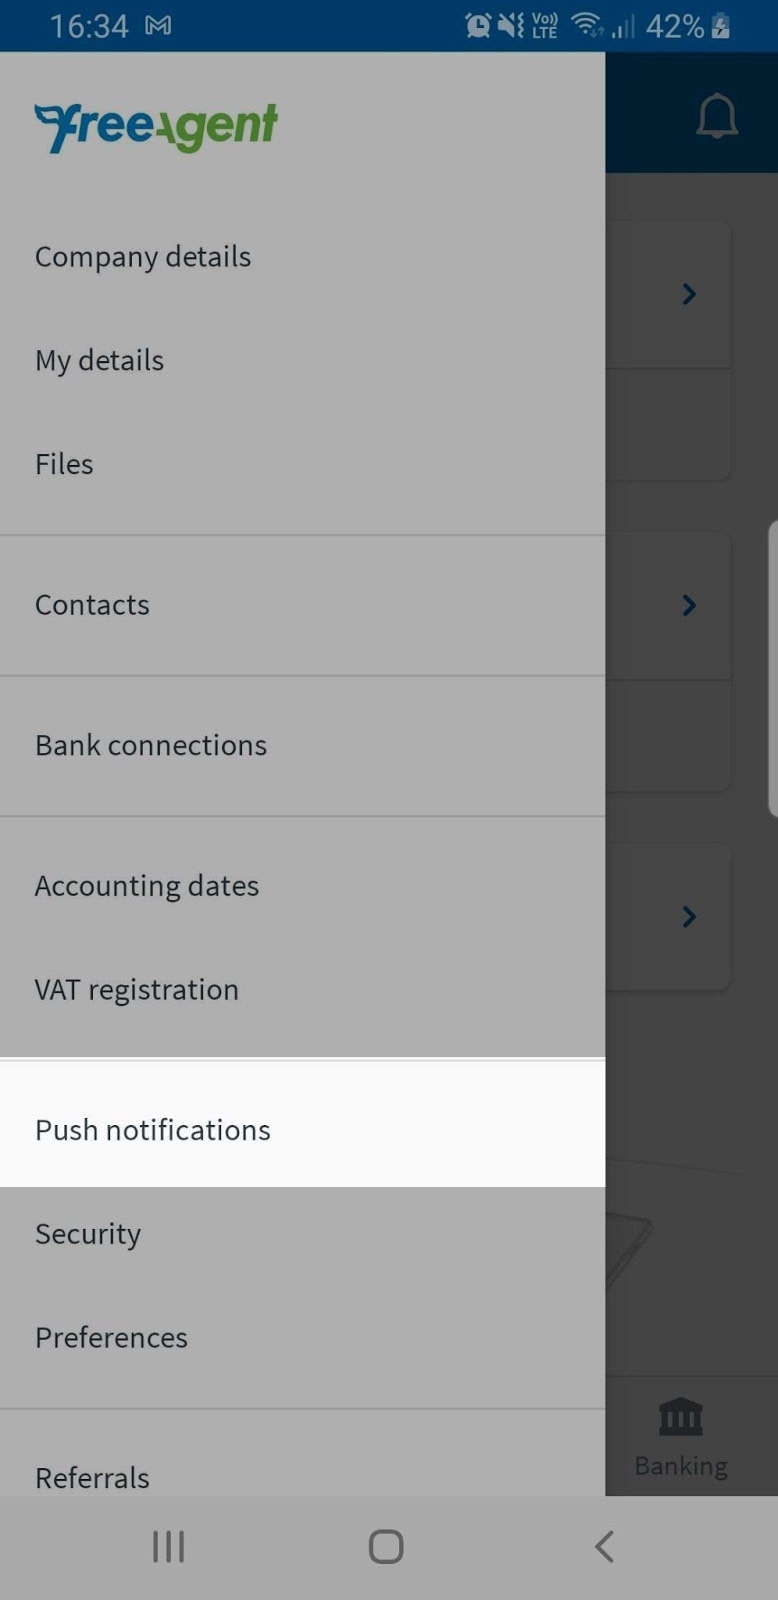778x1600 pixels.
Task: Expand the Company details section chevron
Action: click(x=688, y=294)
